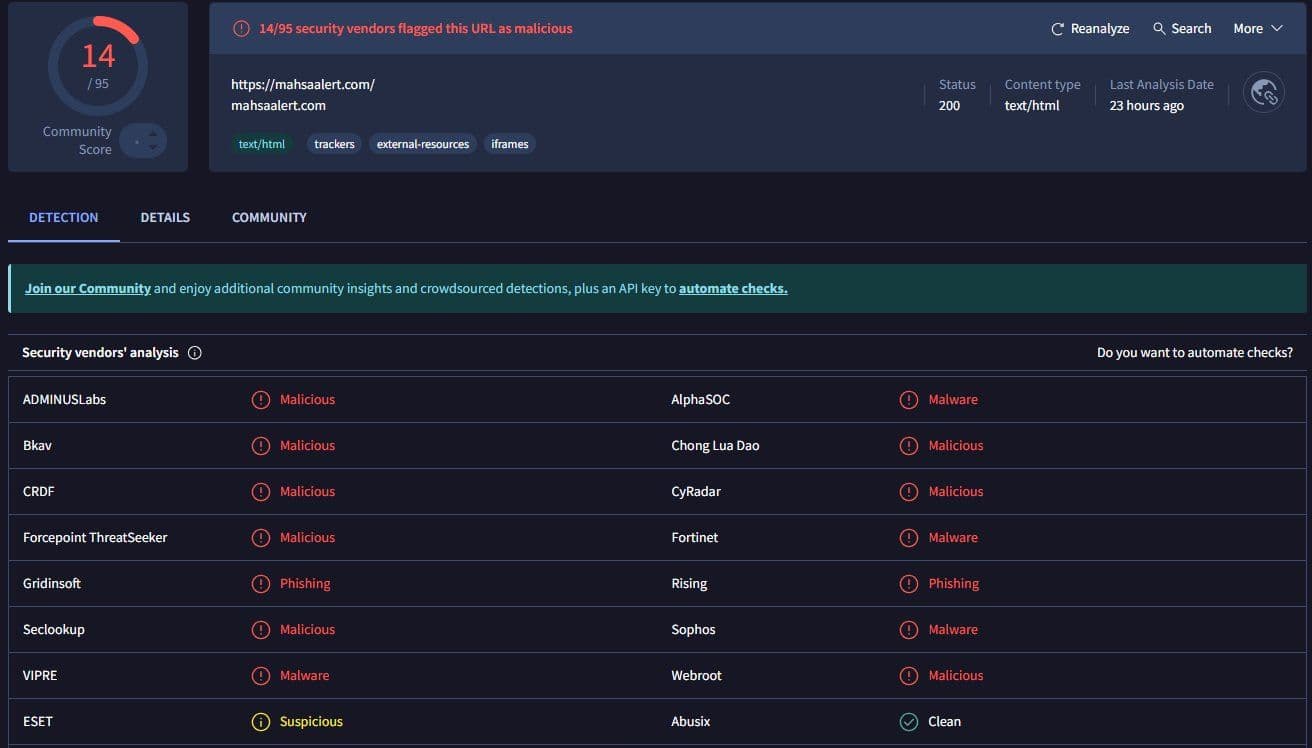Click the alert icon in the malicious banner
Image resolution: width=1312 pixels, height=748 pixels.
(x=241, y=29)
